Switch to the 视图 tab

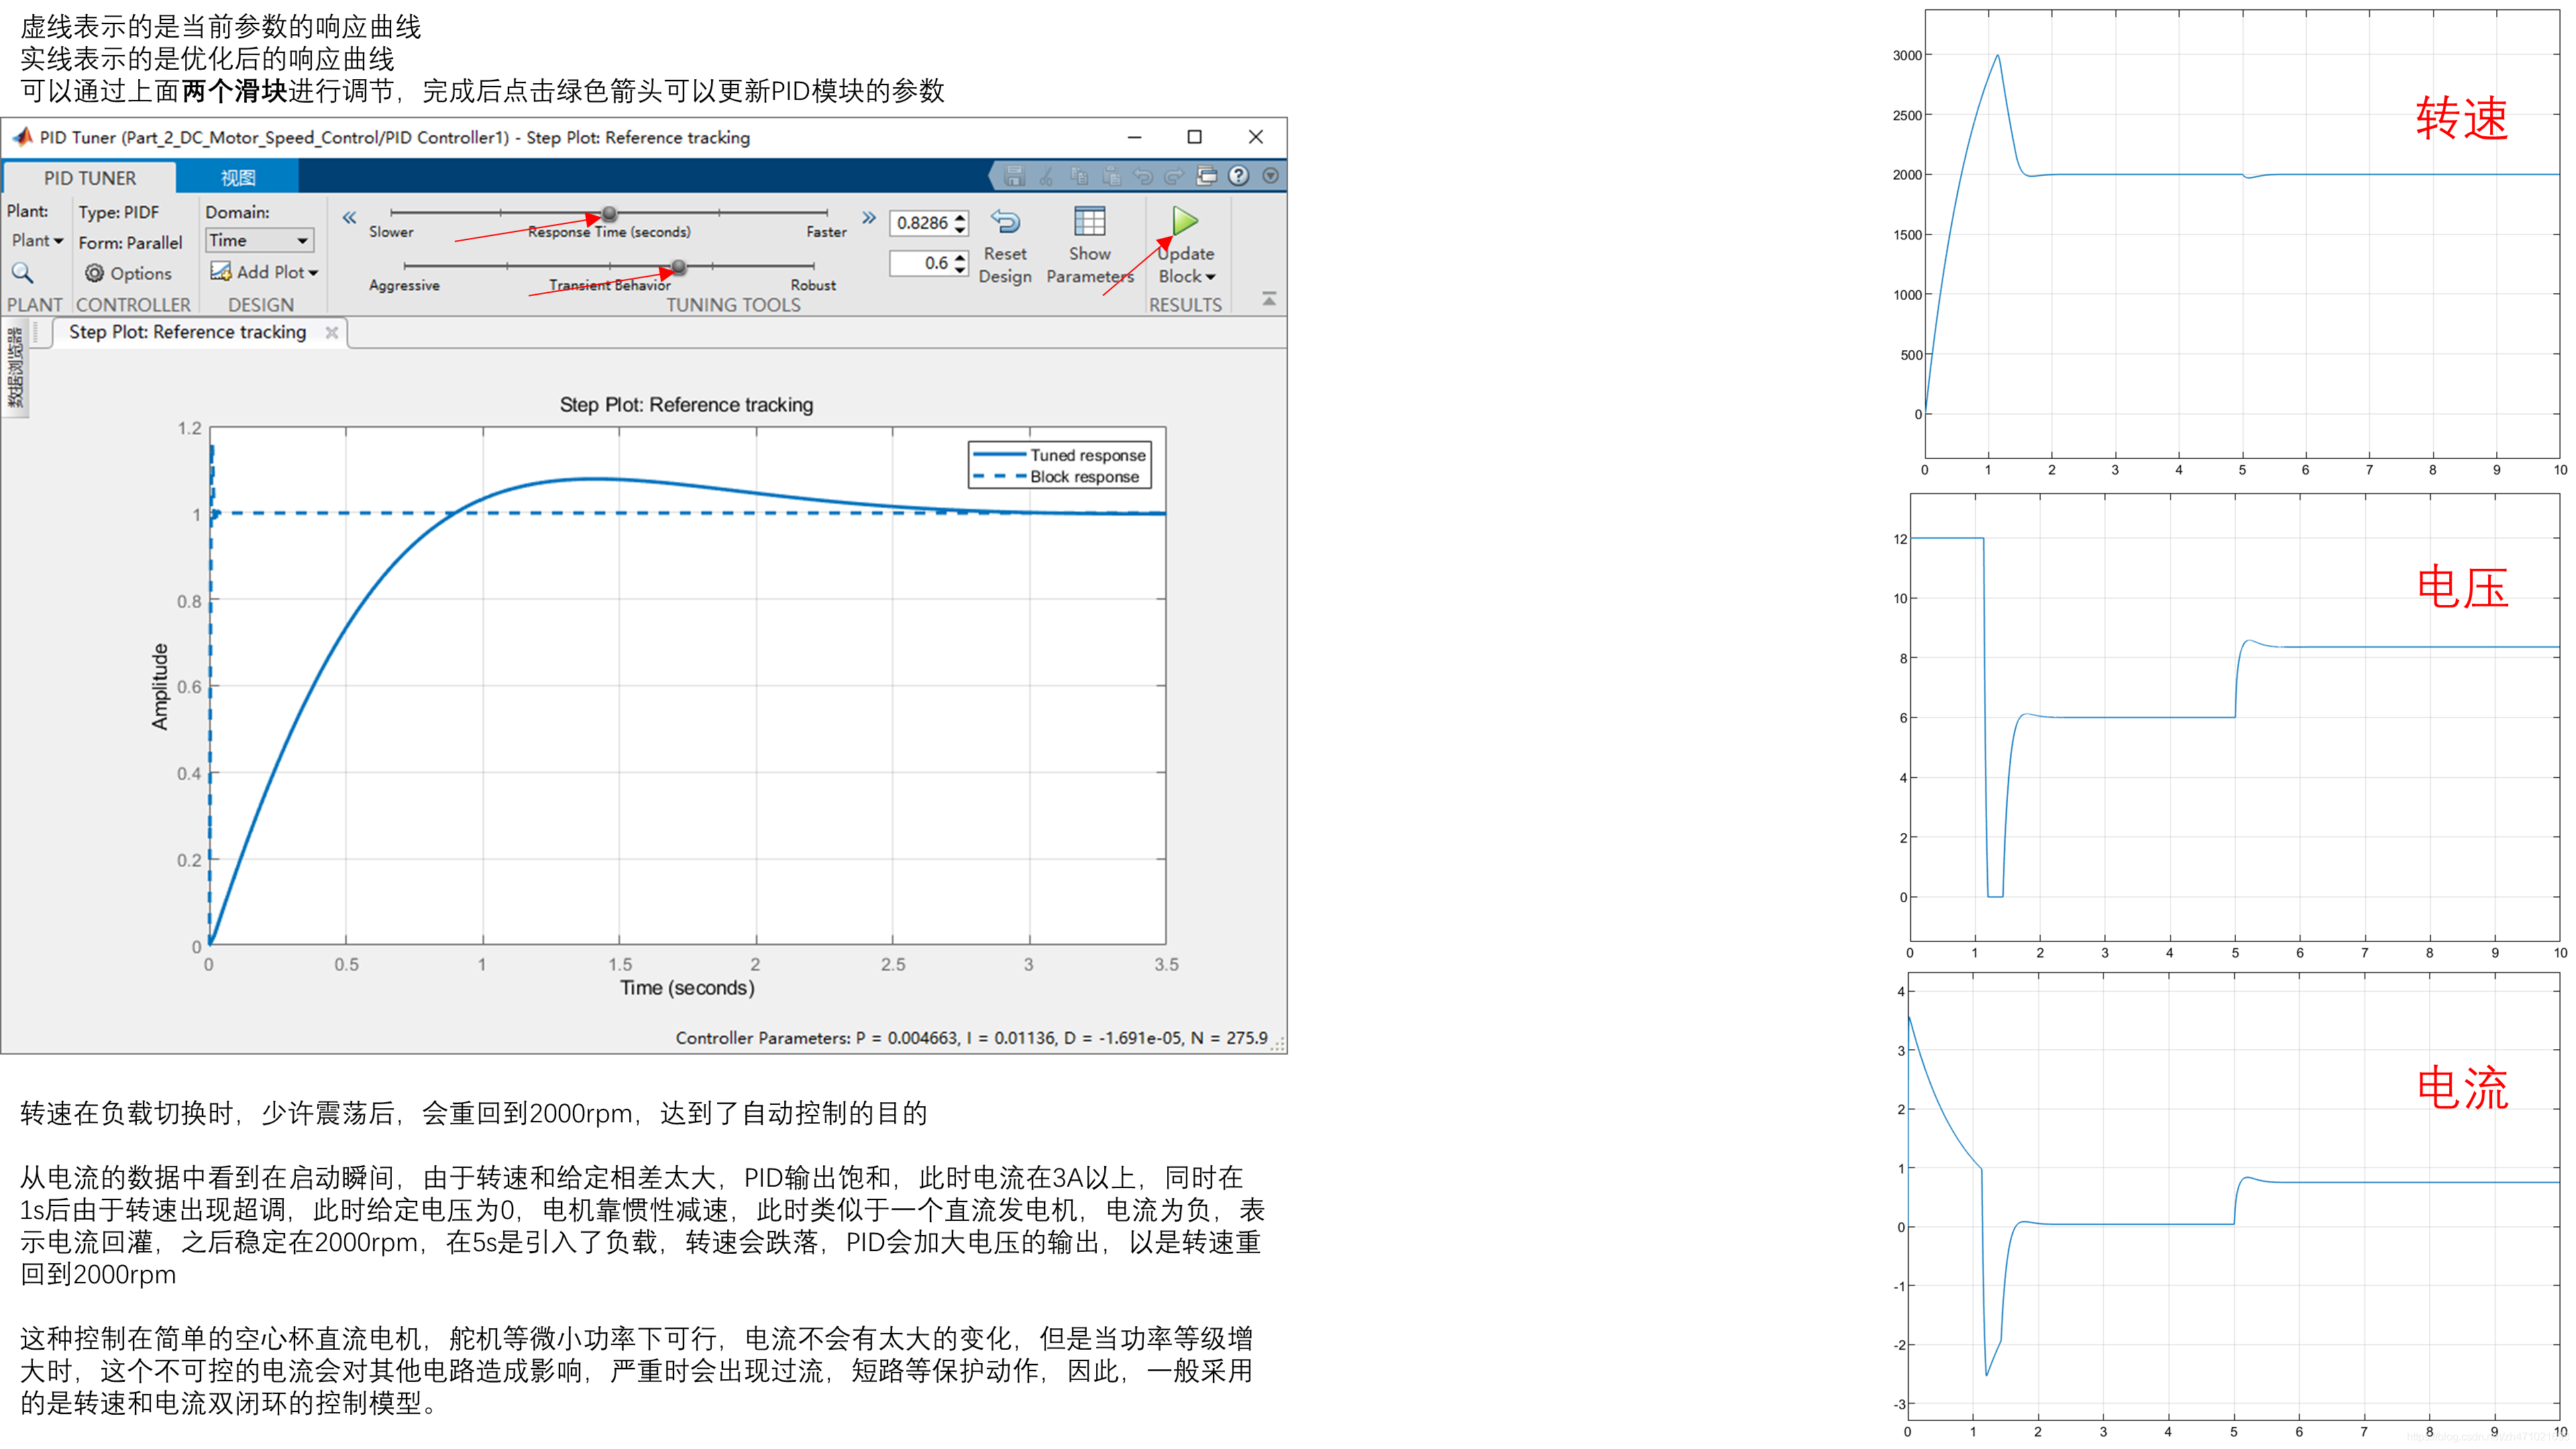tap(238, 178)
